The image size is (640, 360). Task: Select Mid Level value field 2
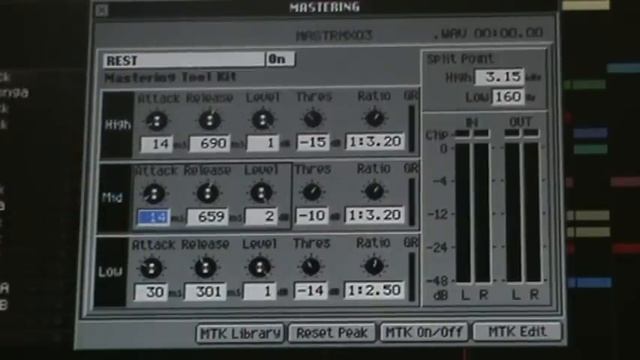[262, 216]
